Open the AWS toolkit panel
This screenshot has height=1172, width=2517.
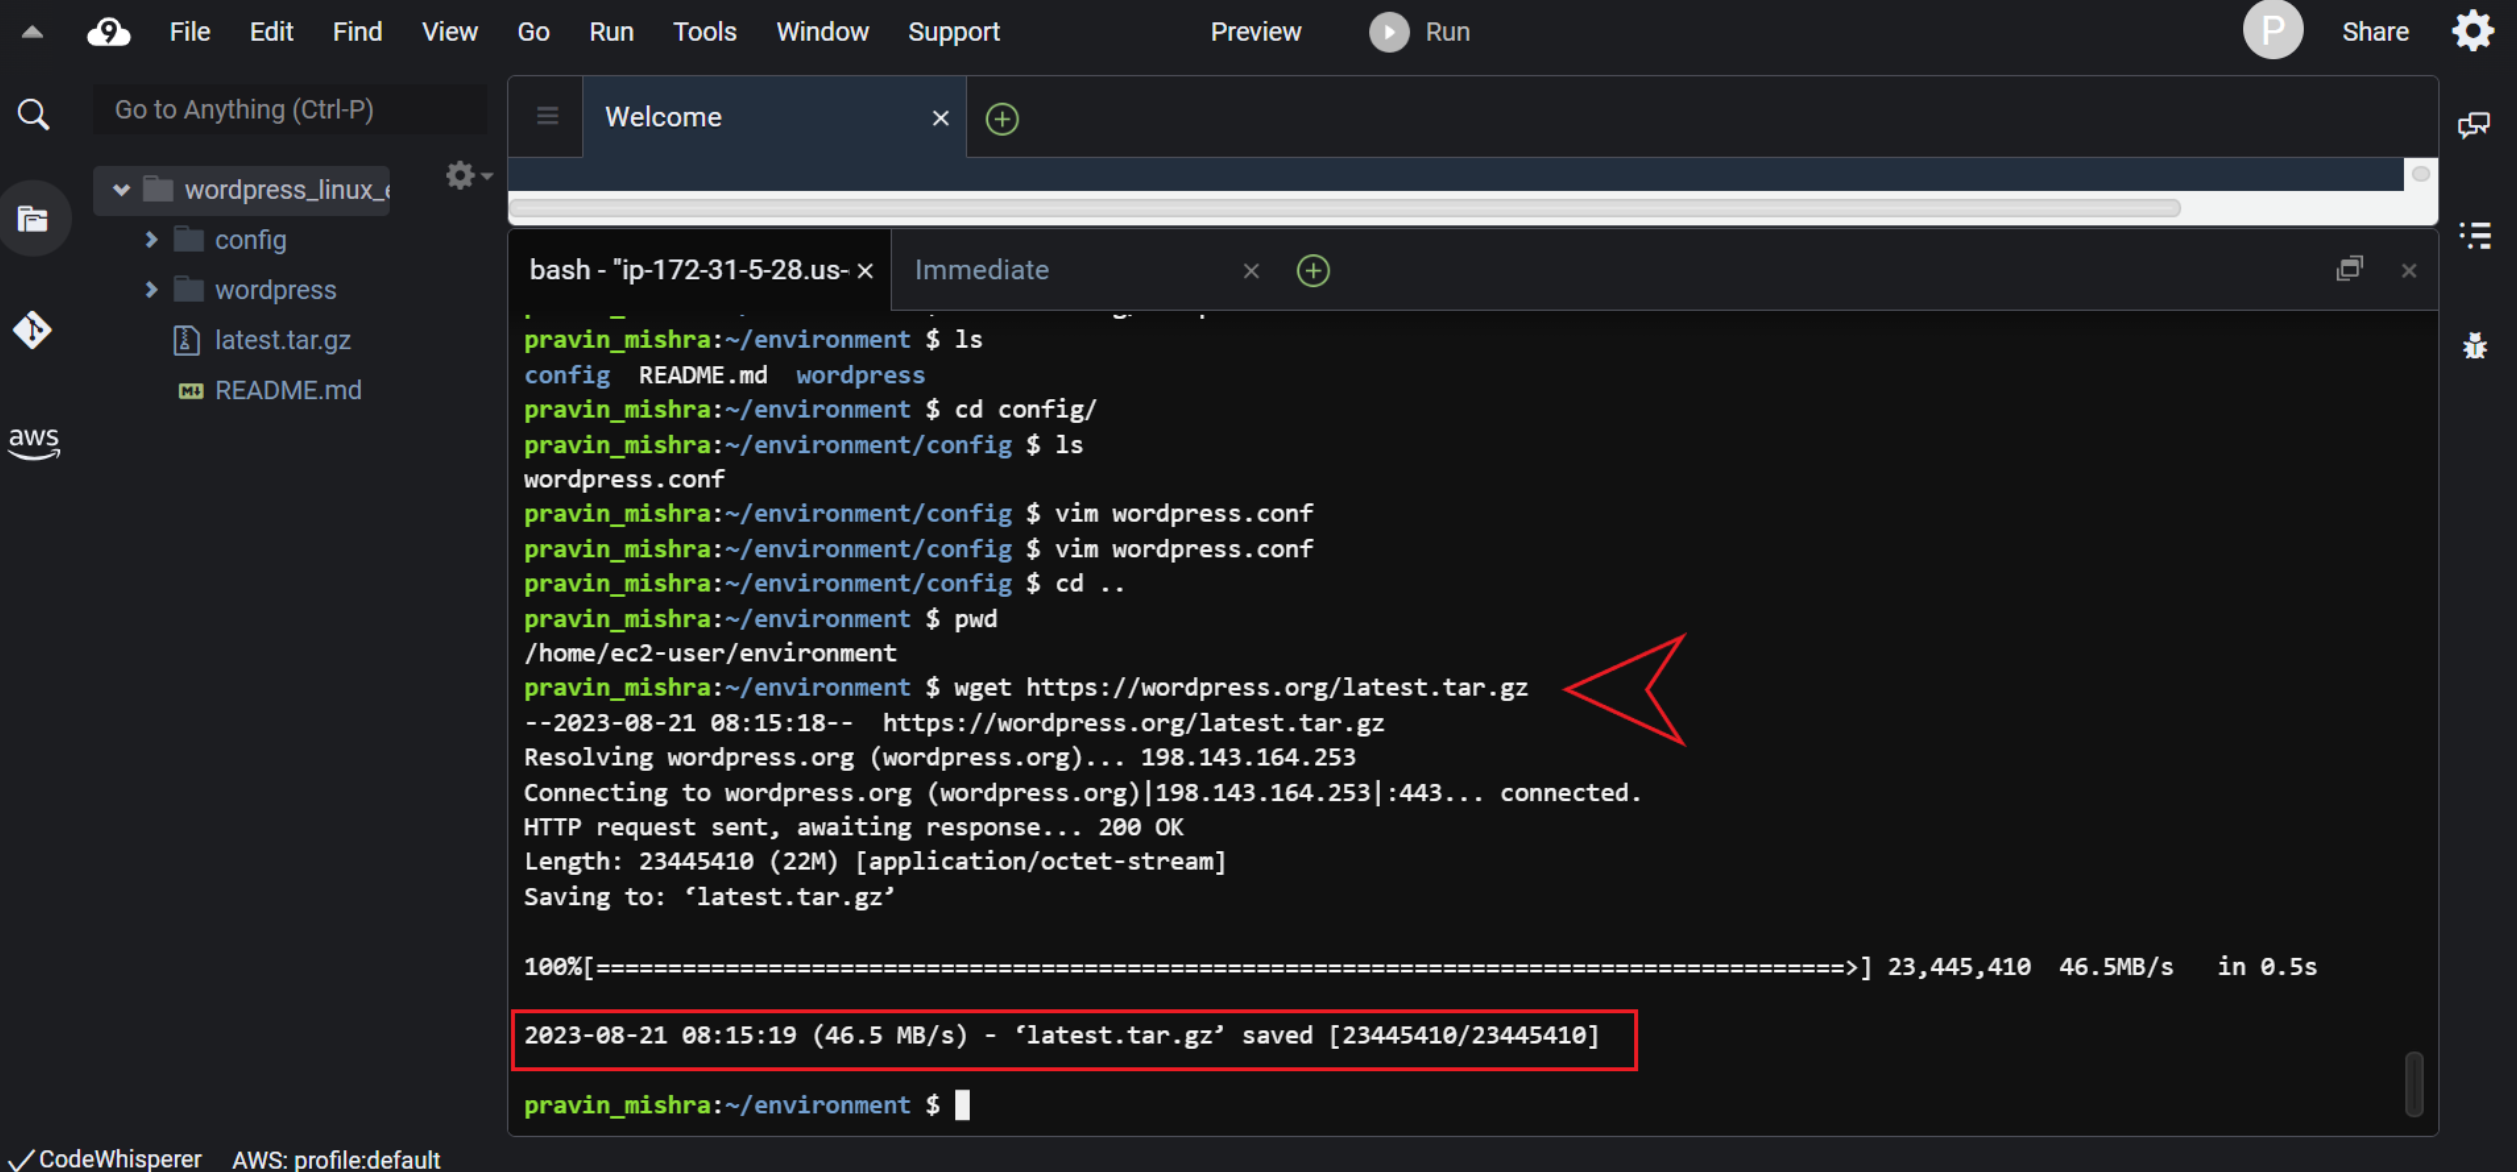34,442
